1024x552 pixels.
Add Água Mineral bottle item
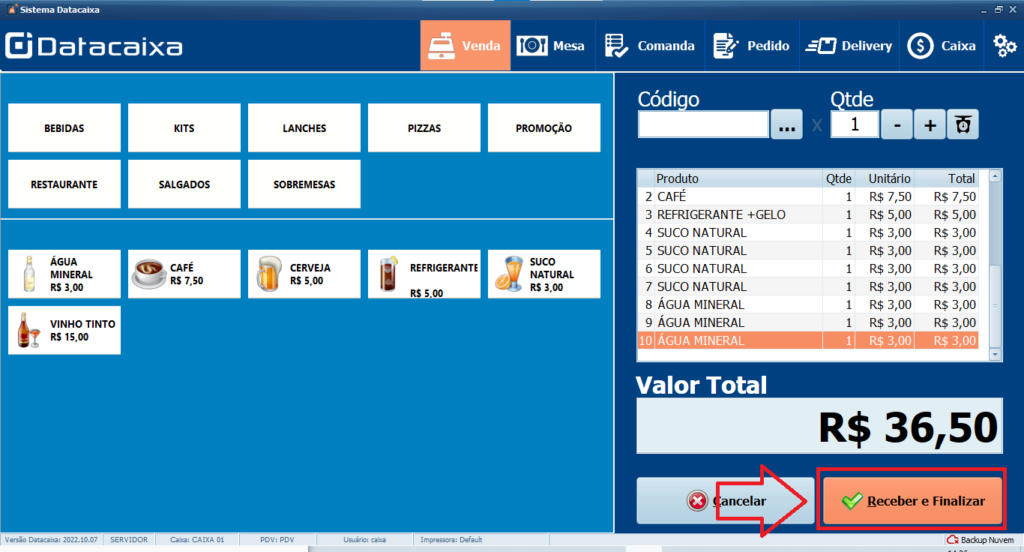coord(64,274)
